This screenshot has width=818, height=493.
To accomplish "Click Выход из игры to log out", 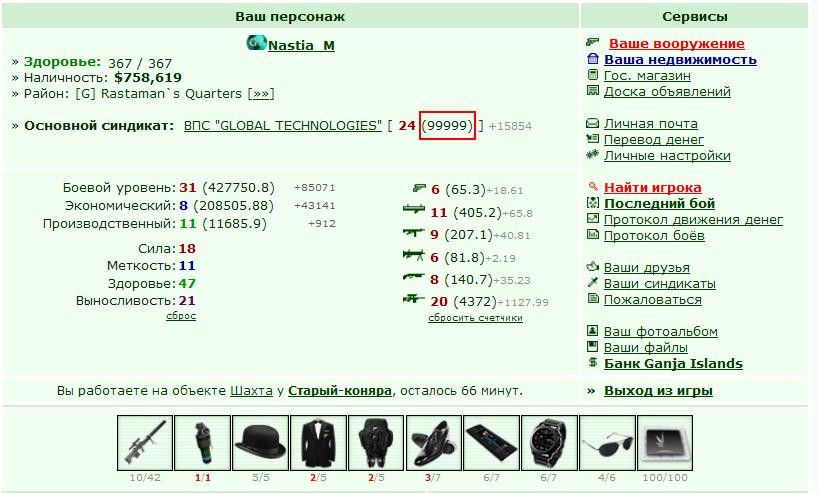I will (658, 391).
